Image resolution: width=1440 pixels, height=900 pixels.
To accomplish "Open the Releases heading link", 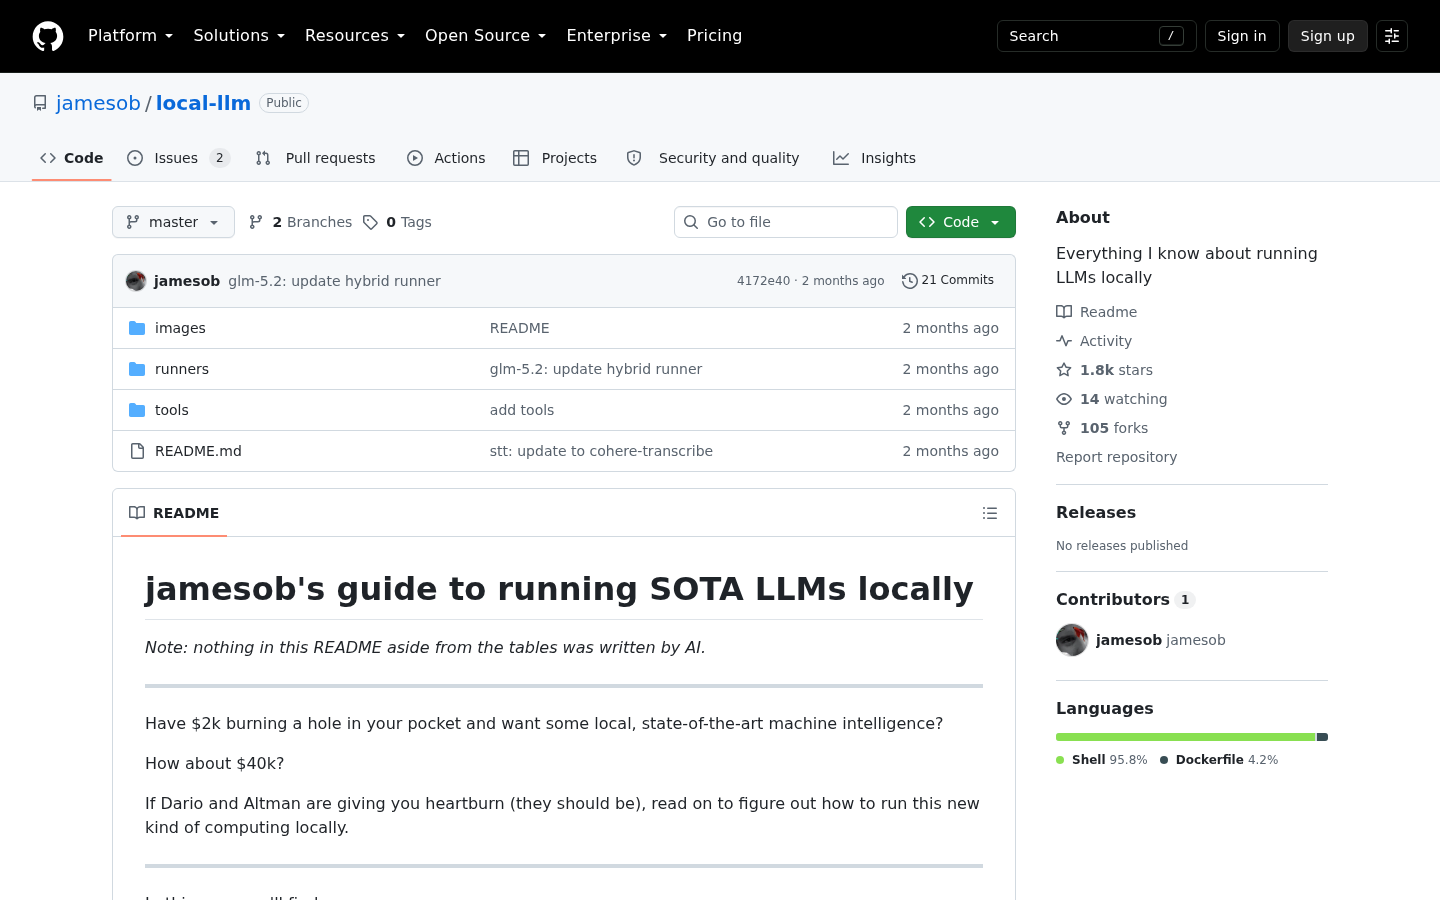I will click(1096, 512).
